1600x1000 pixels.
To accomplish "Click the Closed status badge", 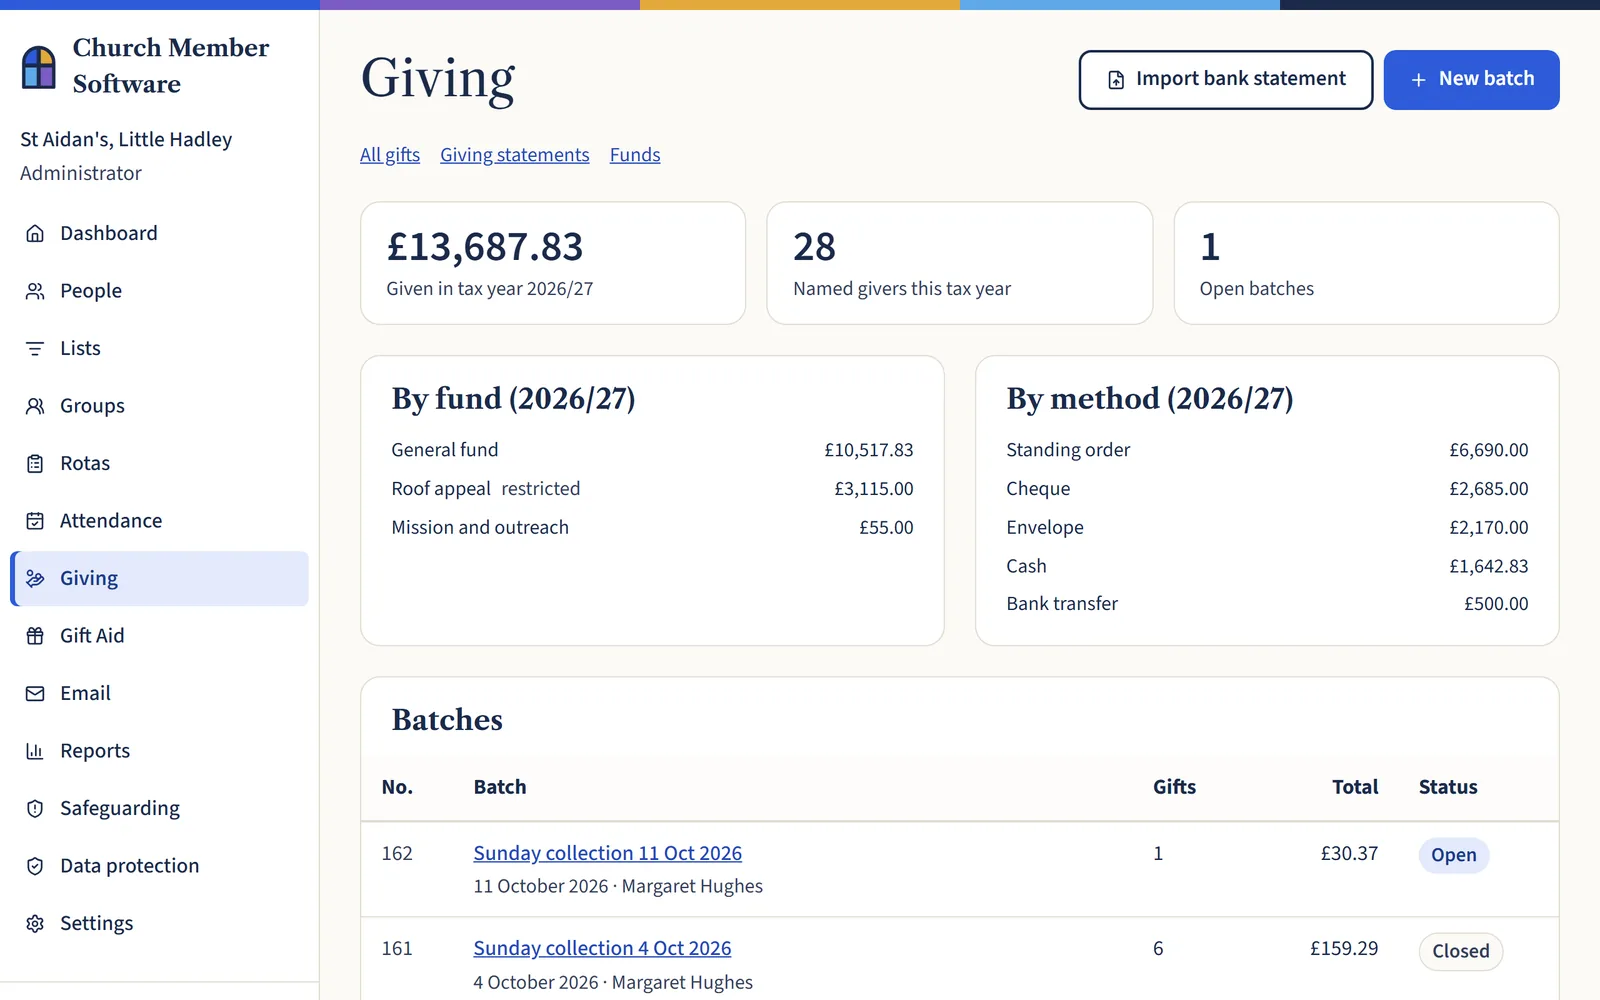I will (1461, 951).
